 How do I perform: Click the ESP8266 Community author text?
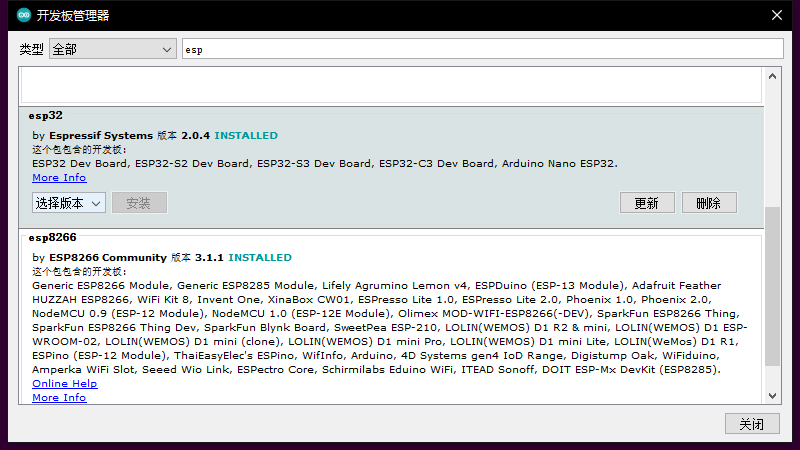click(x=108, y=258)
